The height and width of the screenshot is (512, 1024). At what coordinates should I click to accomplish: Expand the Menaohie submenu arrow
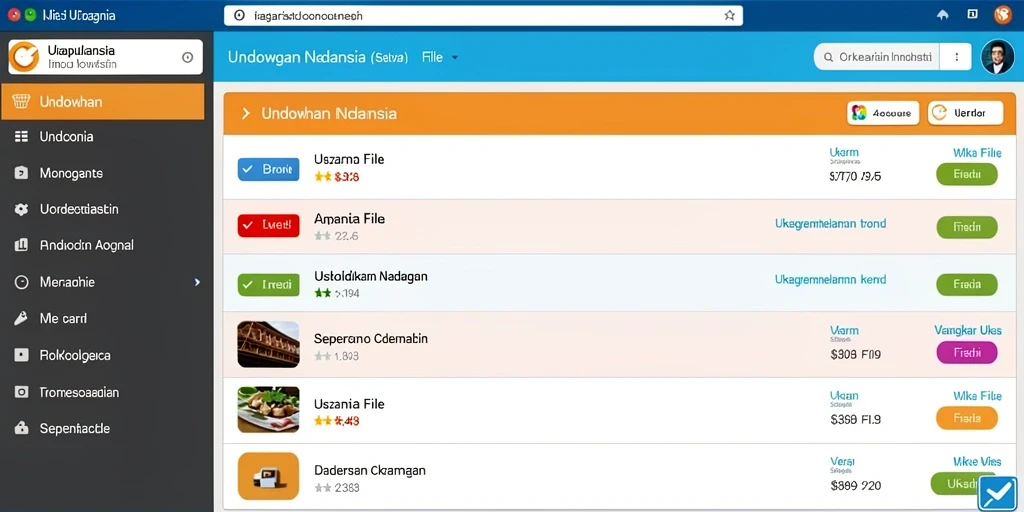pyautogui.click(x=197, y=282)
